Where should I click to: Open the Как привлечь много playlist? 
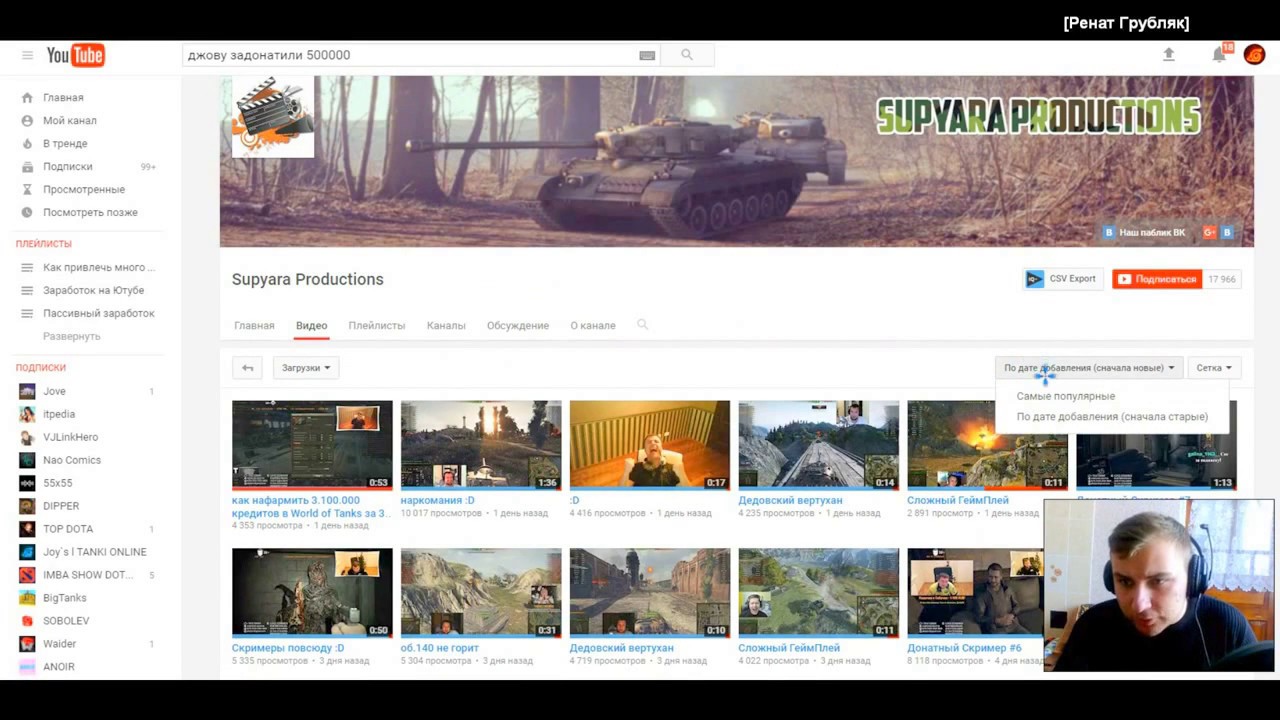99,267
